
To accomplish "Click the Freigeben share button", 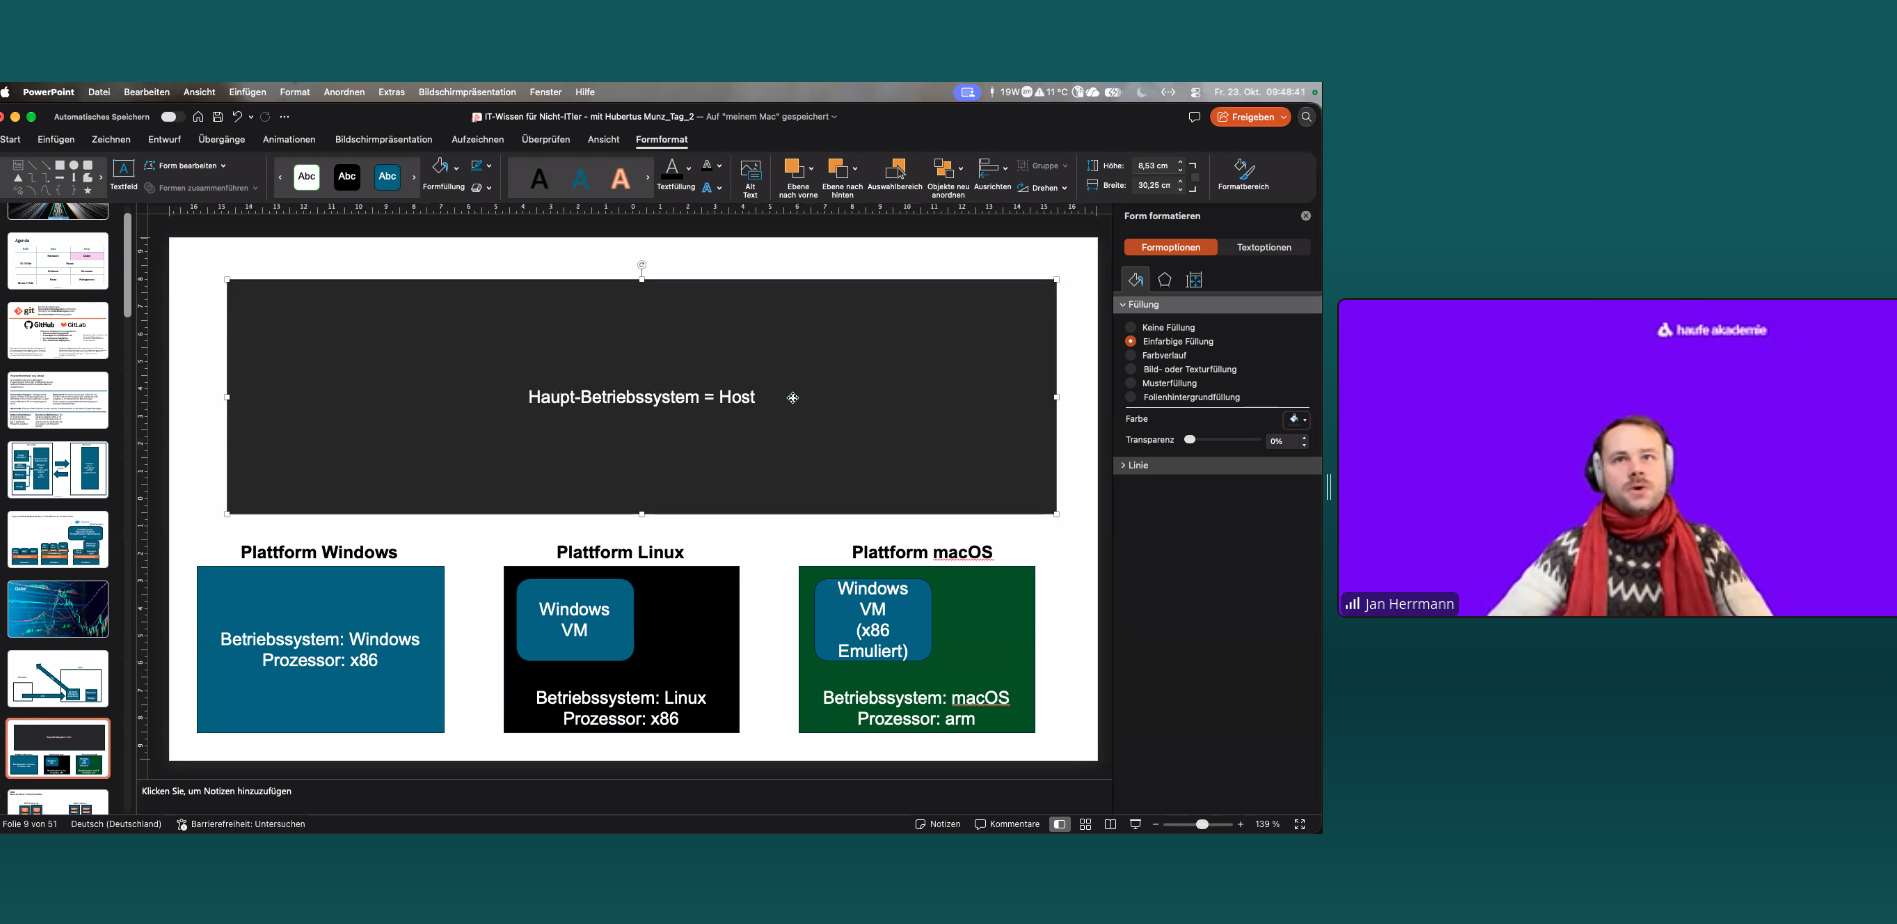I will [1250, 117].
